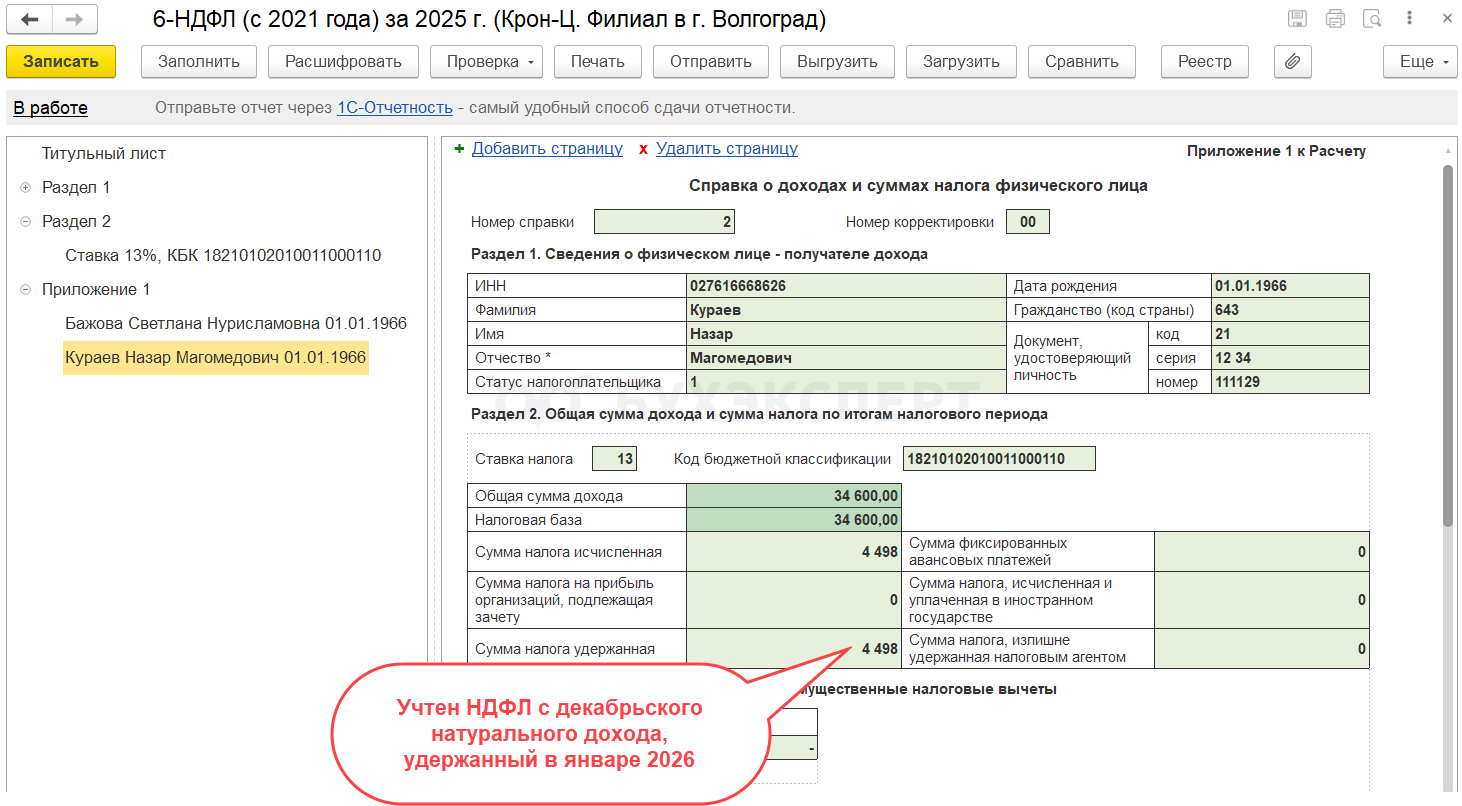Screen dimensions: 1462x806
Task: Click the save diskette icon
Action: [1297, 19]
